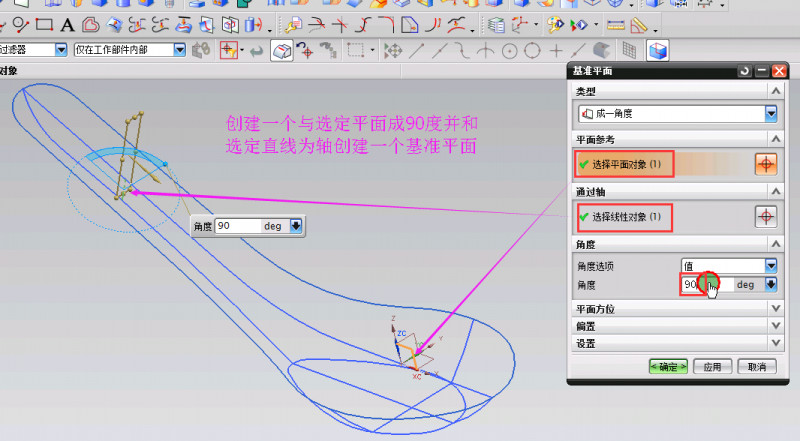
Task: Open the 角度选项 值 dropdown
Action: point(770,265)
